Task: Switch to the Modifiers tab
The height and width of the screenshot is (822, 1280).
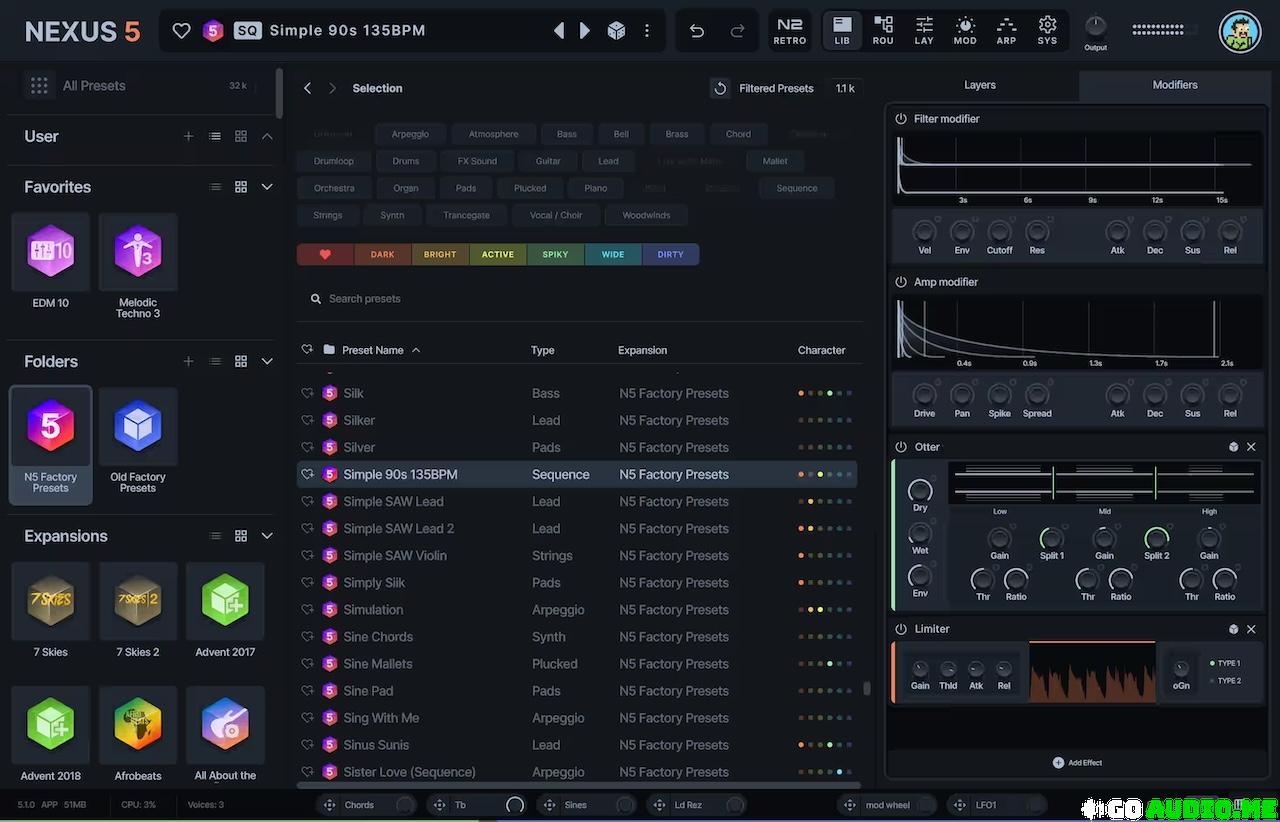Action: [1175, 85]
